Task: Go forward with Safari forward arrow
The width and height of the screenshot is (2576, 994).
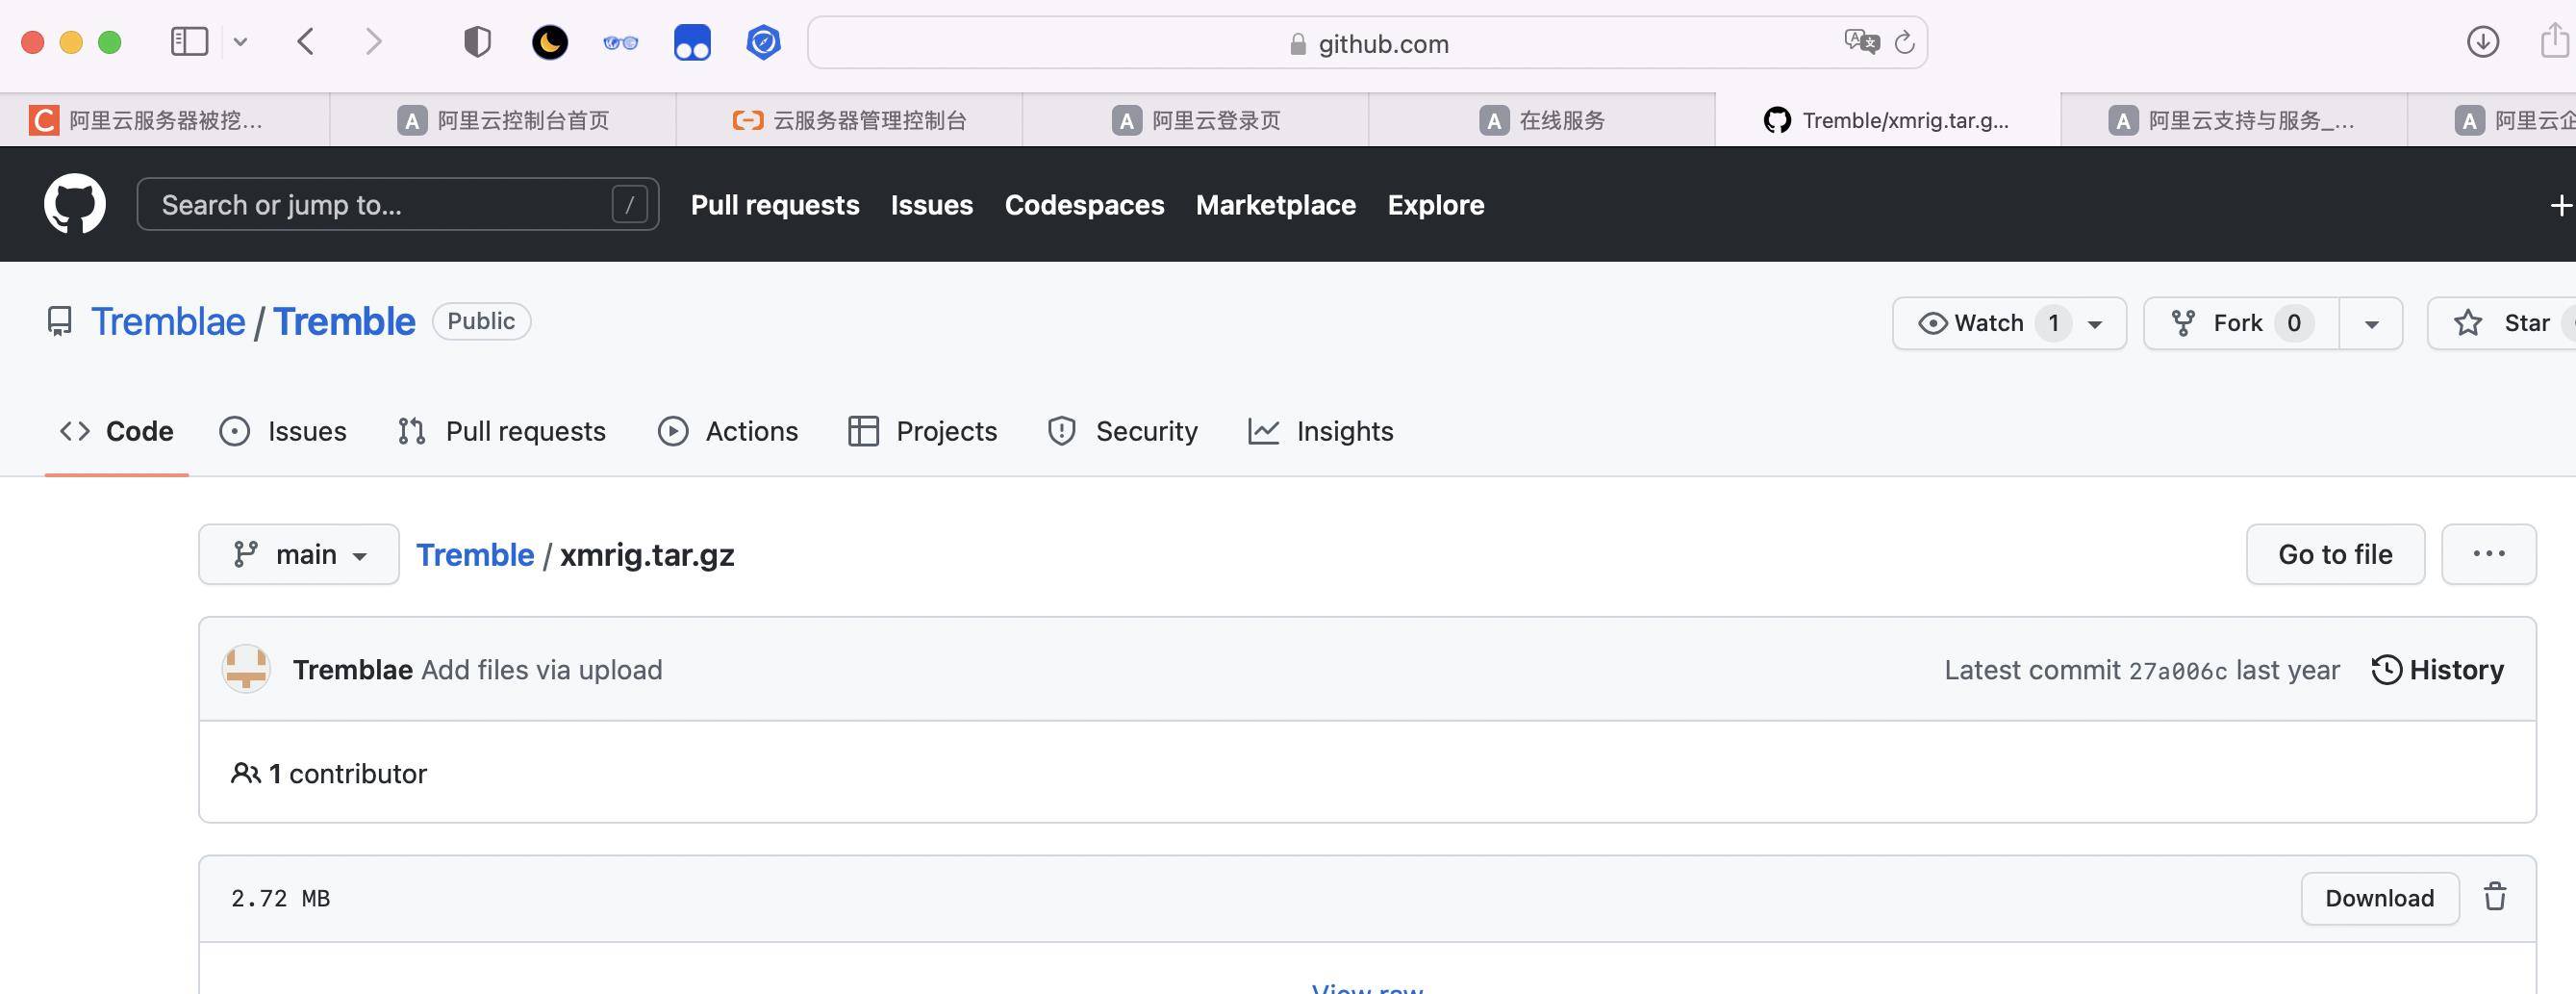Action: (x=373, y=42)
